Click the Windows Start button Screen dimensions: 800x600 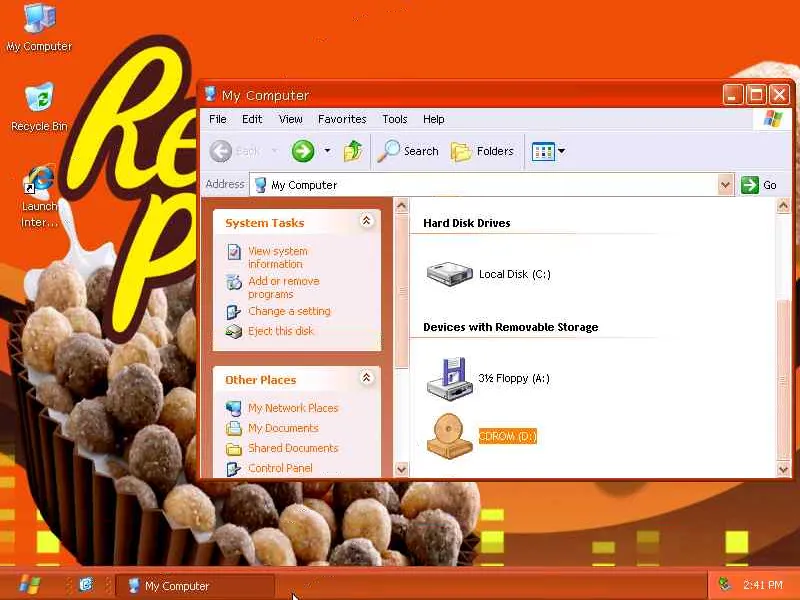tap(29, 585)
